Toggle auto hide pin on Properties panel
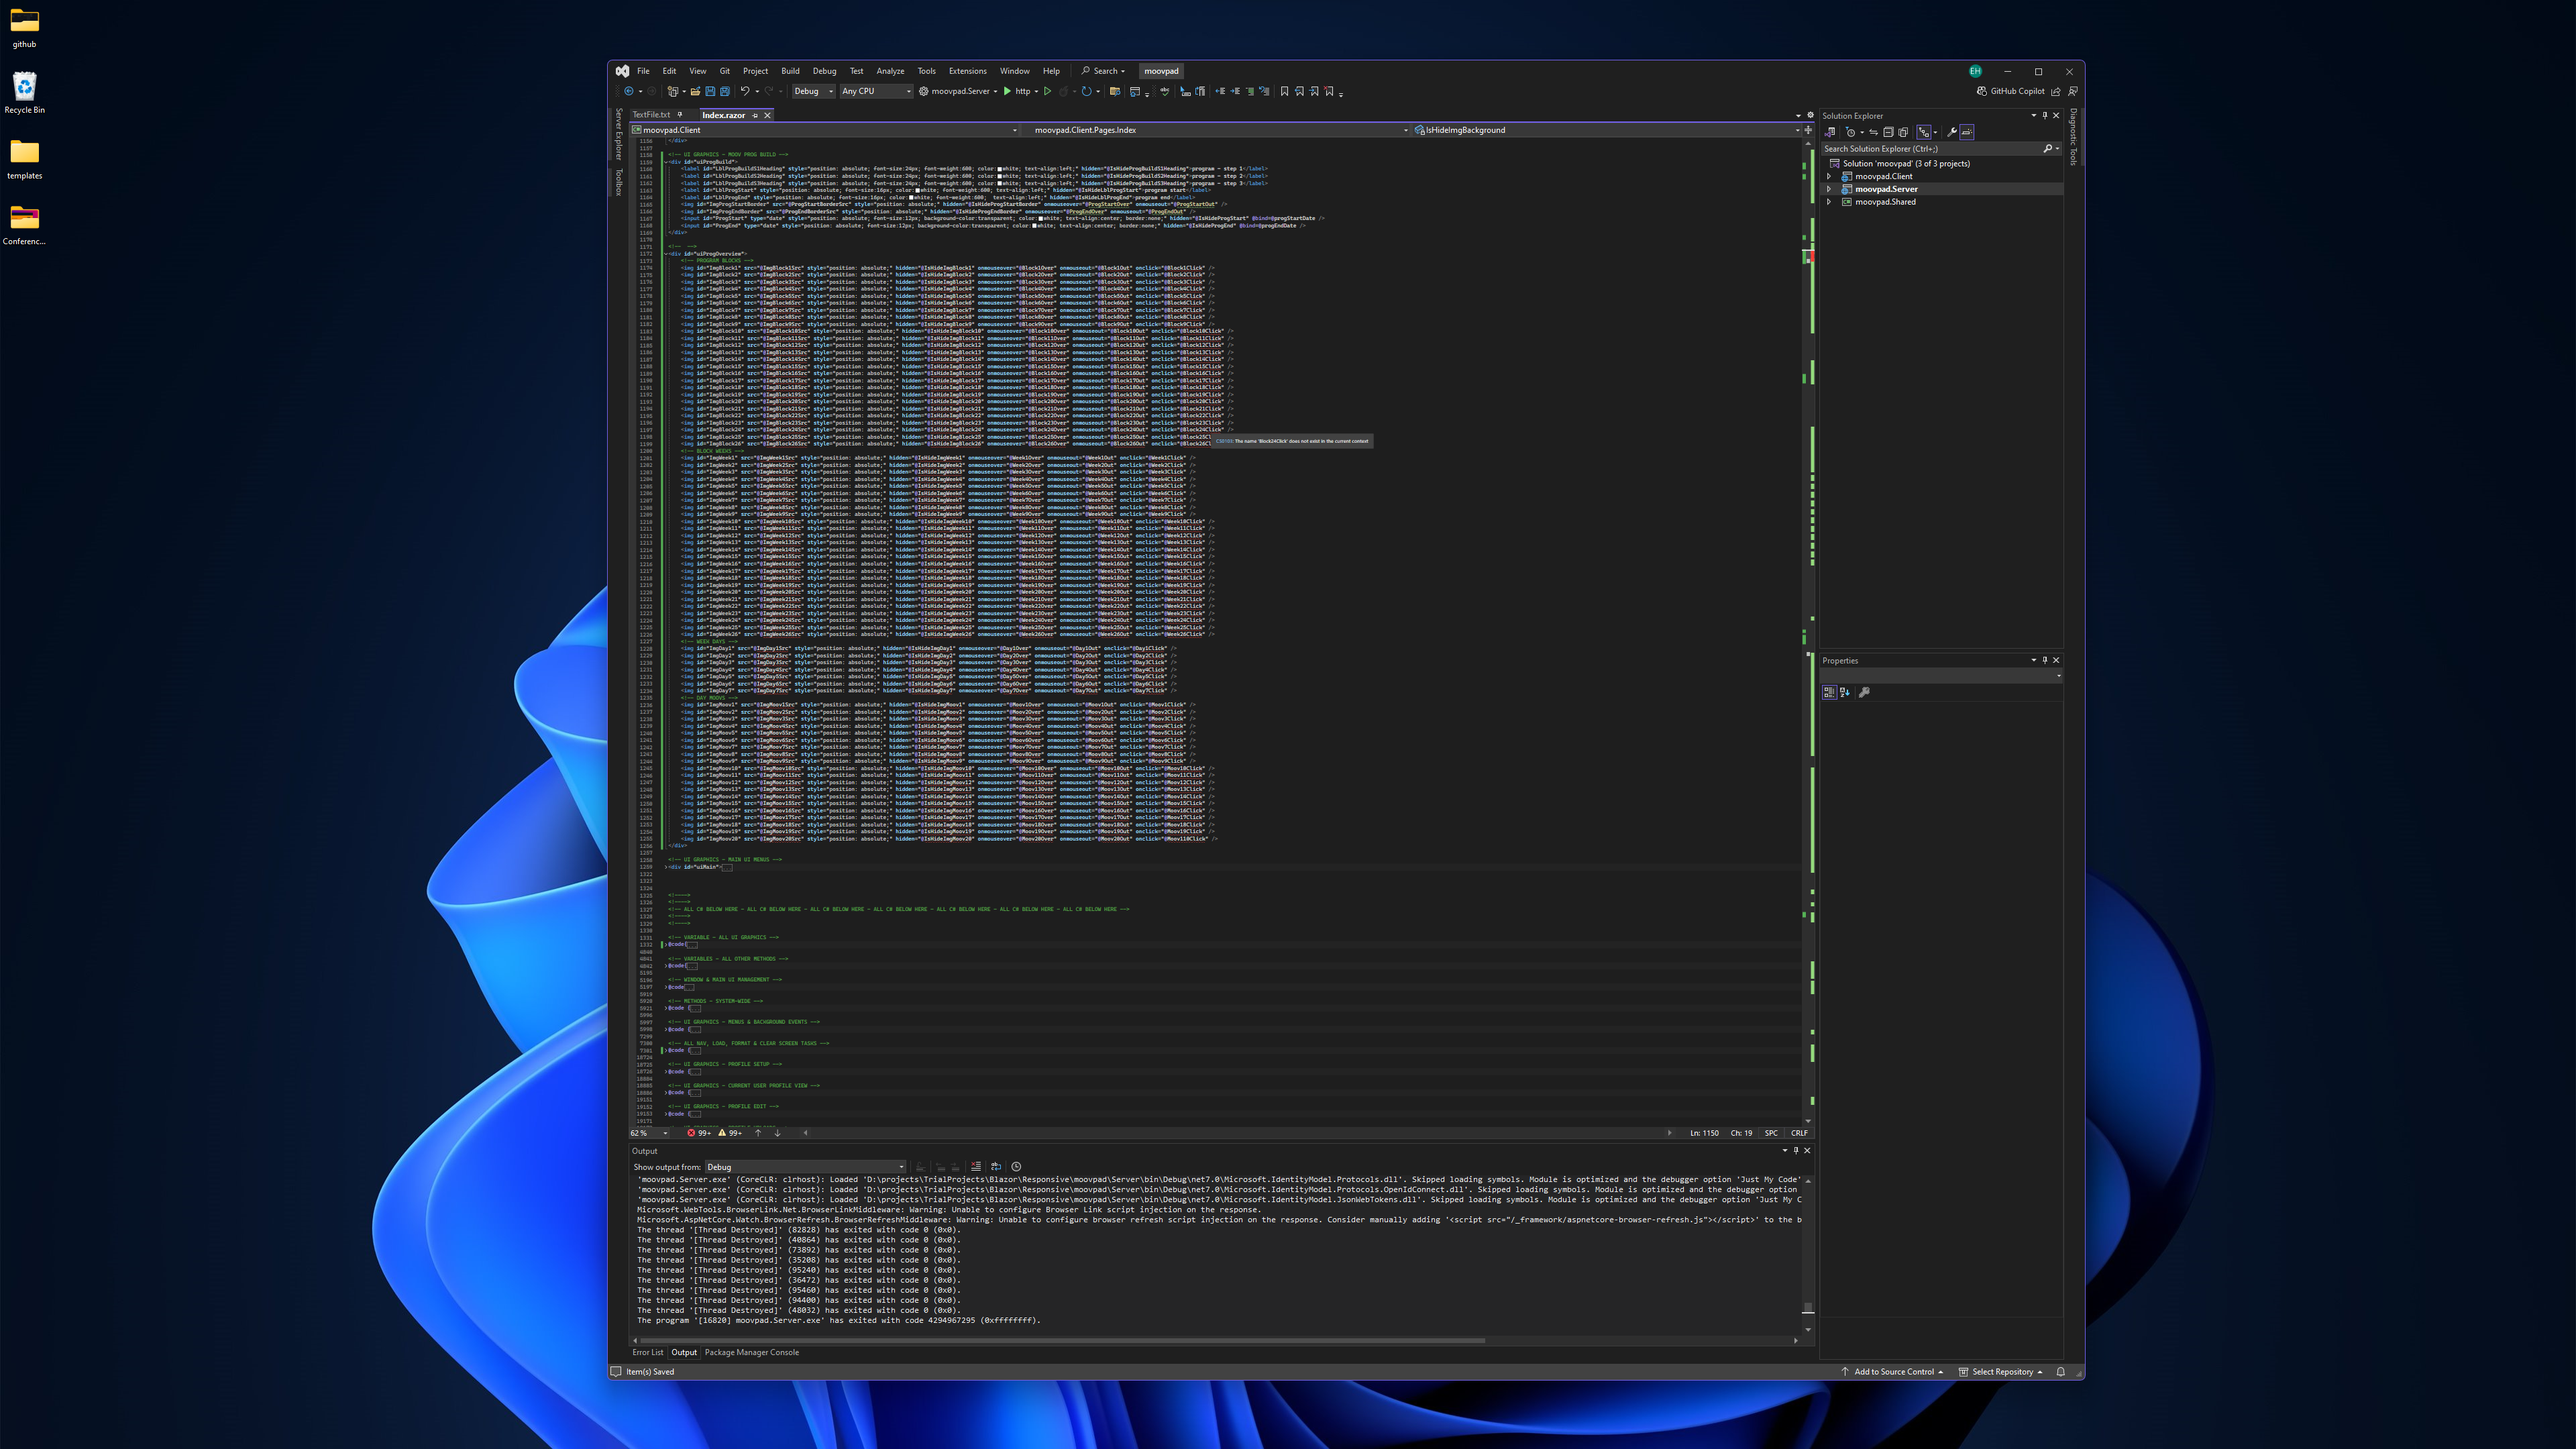Viewport: 2576px width, 1449px height. (2045, 660)
